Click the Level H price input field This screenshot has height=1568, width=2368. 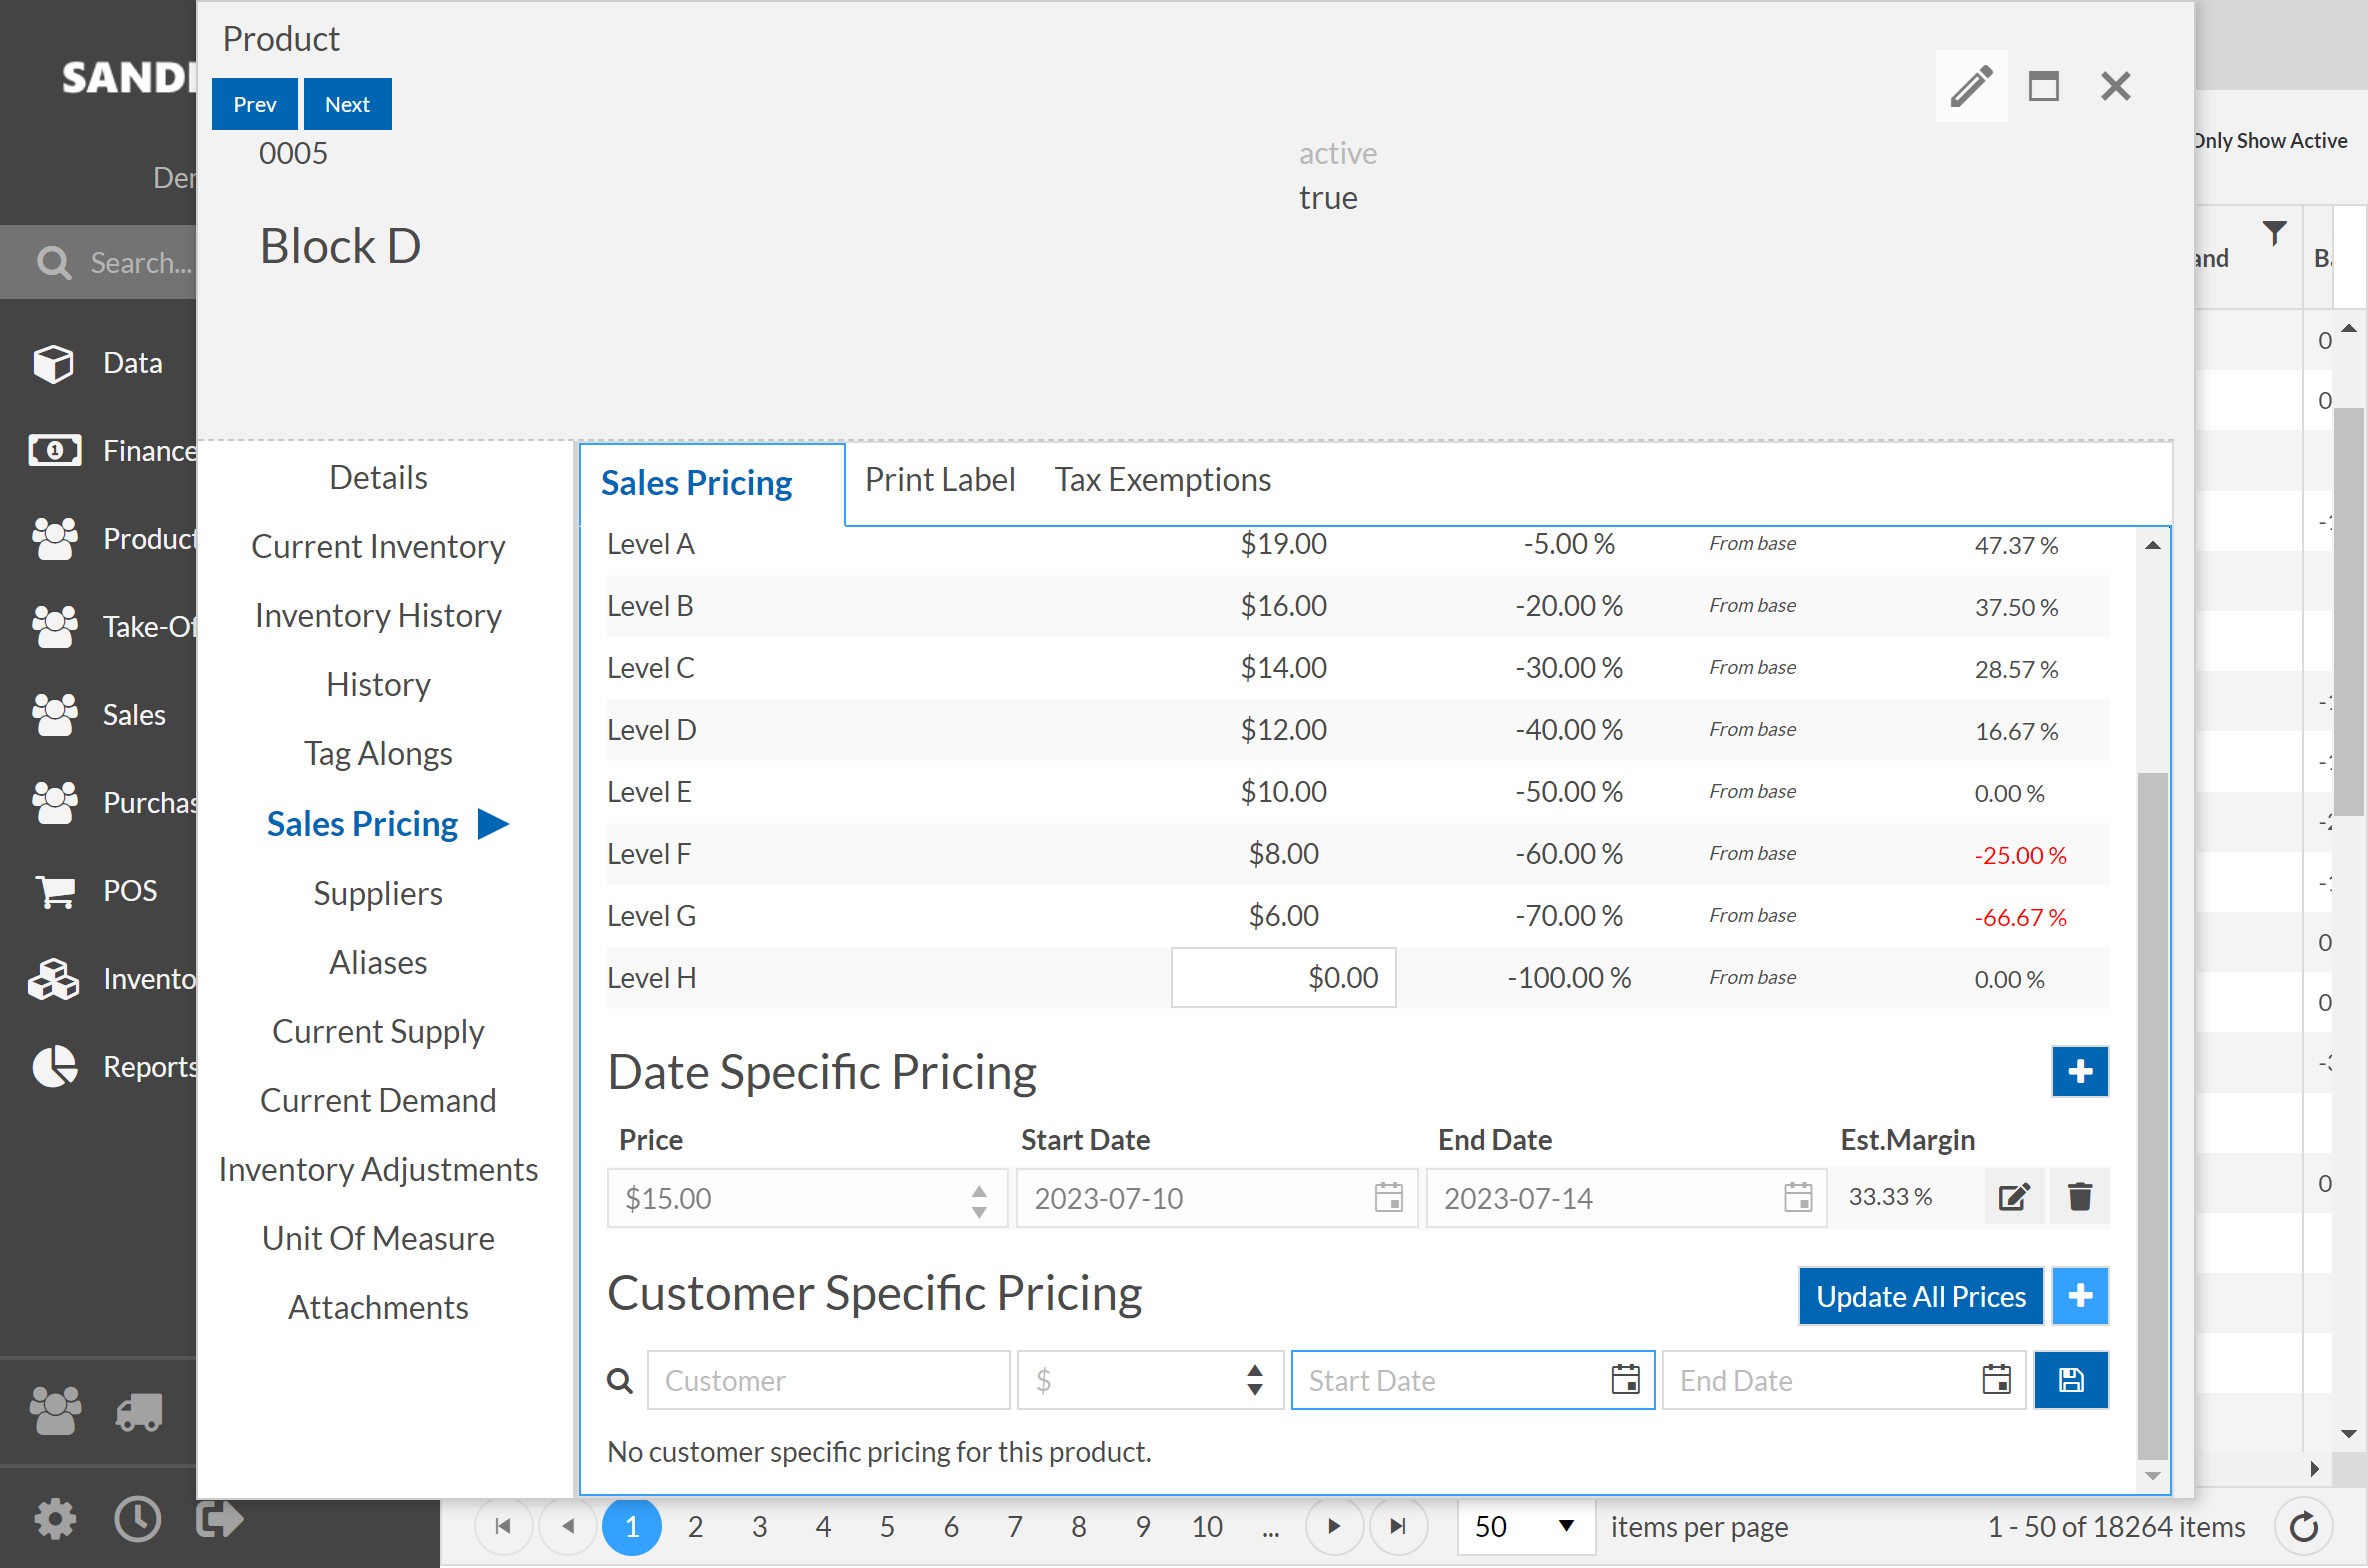[x=1285, y=976]
